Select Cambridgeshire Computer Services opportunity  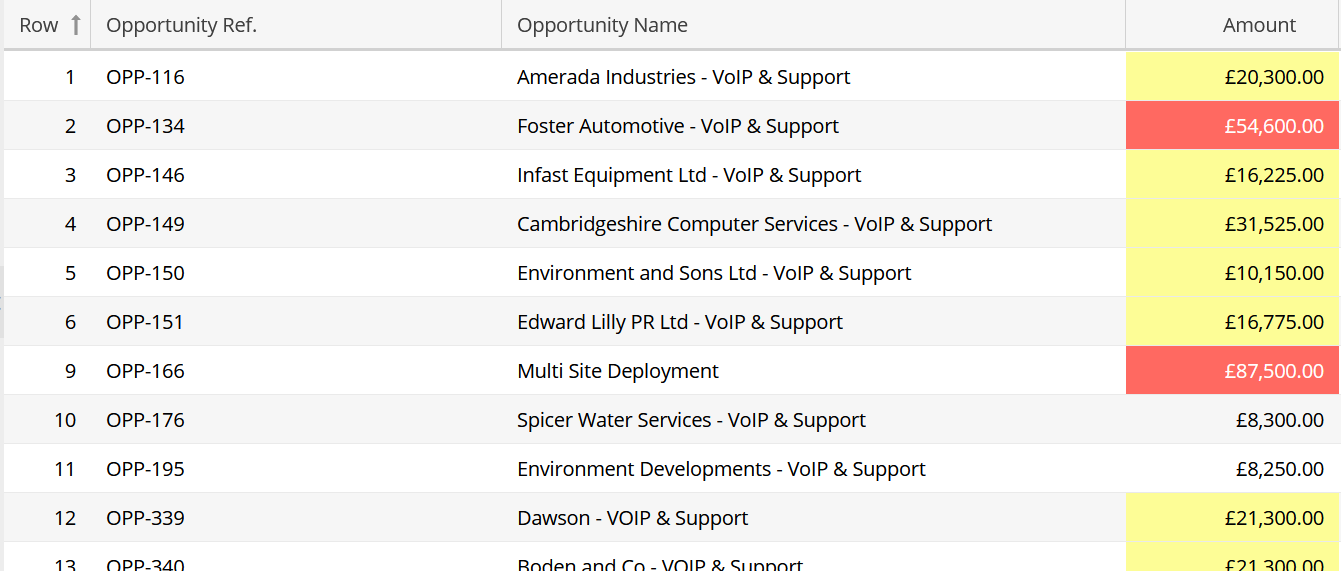(754, 224)
